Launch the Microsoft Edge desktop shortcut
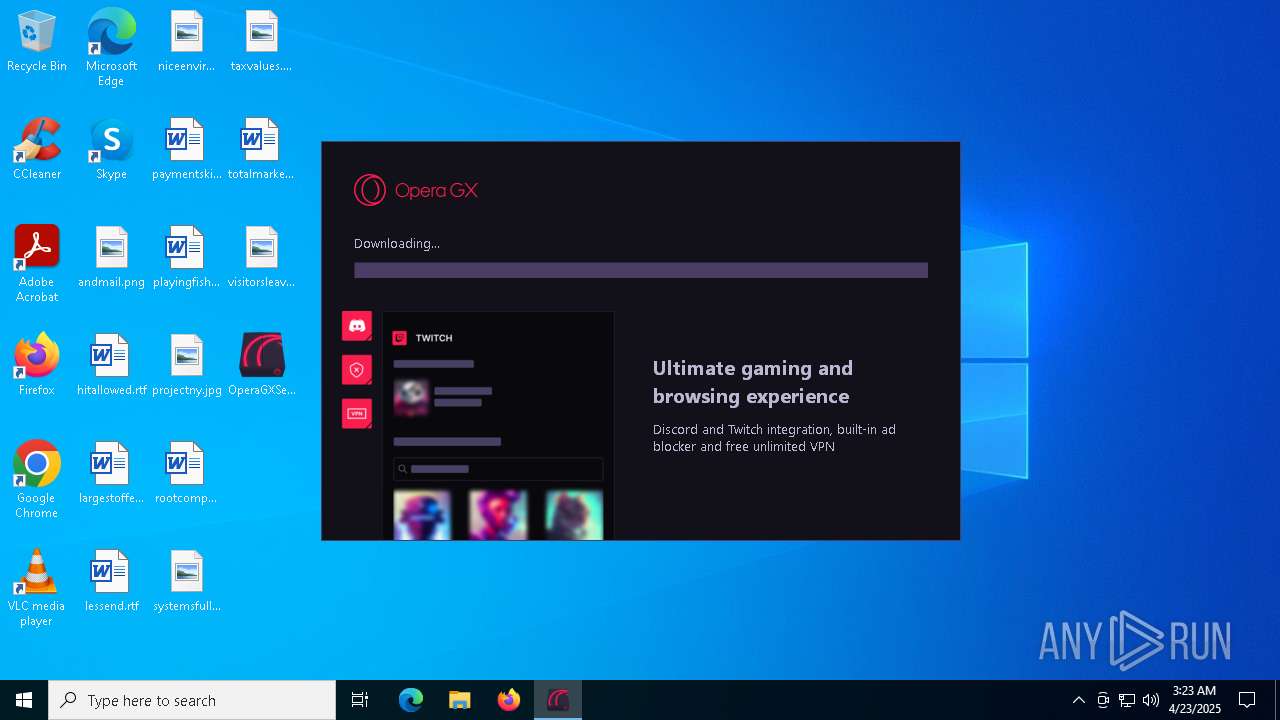The width and height of the screenshot is (1280, 720). pyautogui.click(x=111, y=48)
